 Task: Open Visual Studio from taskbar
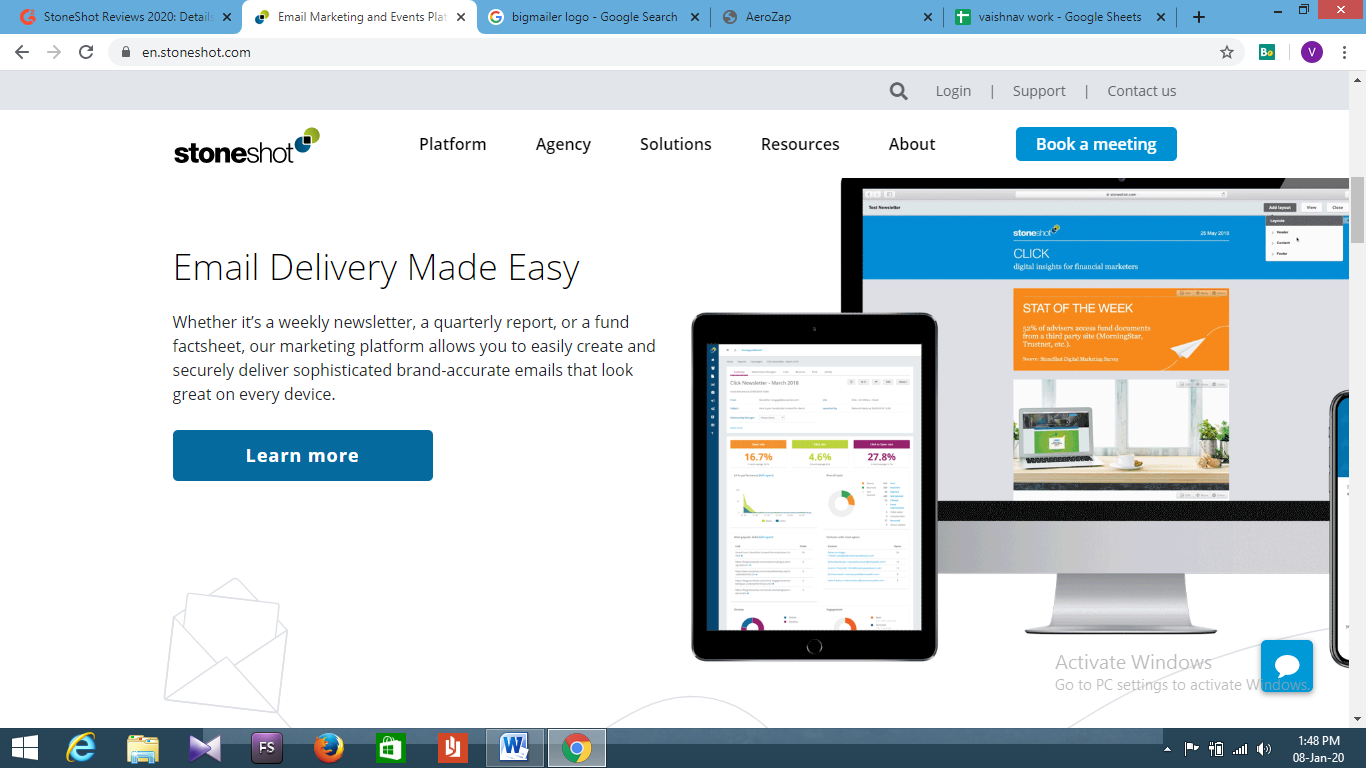point(205,748)
